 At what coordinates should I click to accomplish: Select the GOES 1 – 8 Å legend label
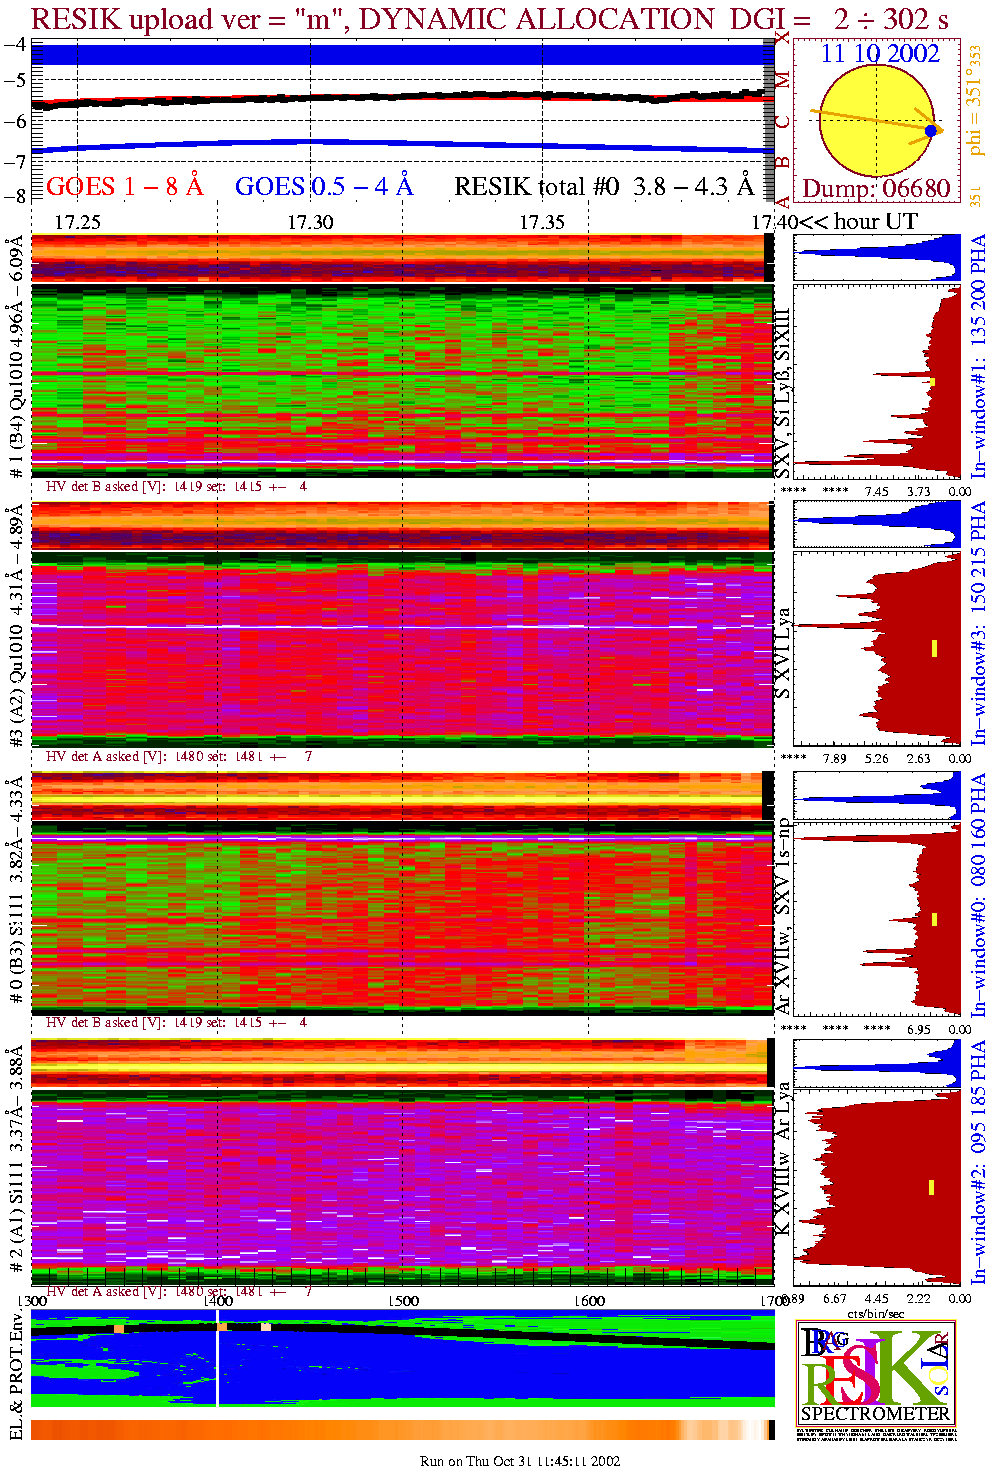(x=124, y=187)
